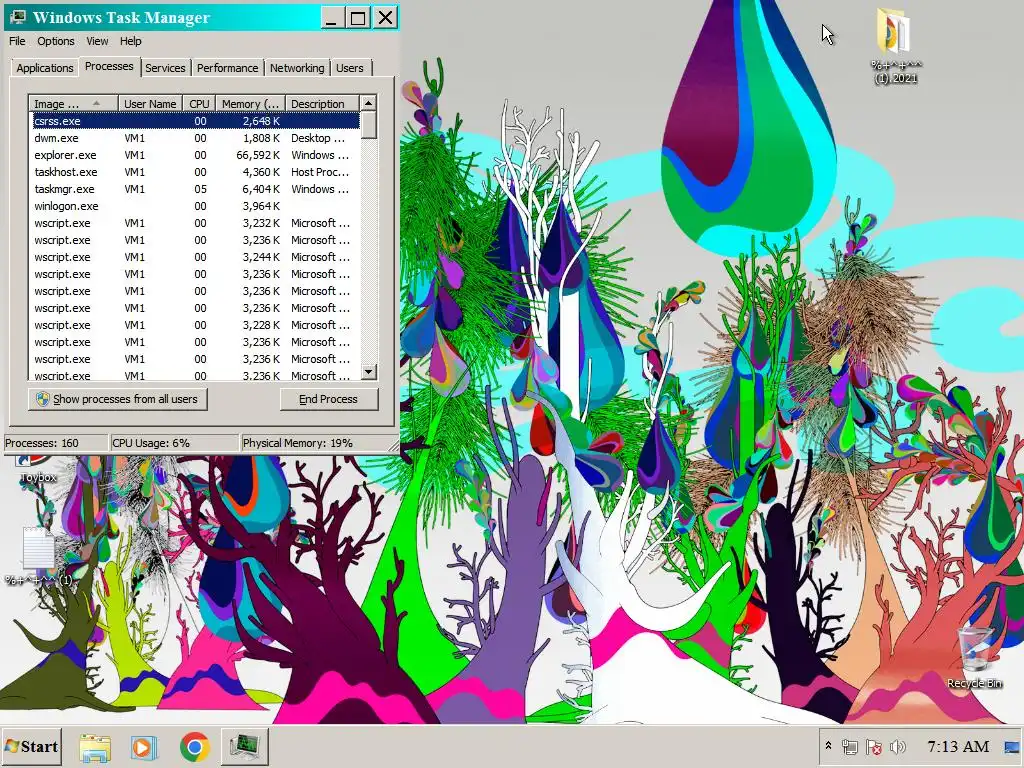This screenshot has width=1024, height=768.
Task: Open the View menu
Action: coord(97,41)
